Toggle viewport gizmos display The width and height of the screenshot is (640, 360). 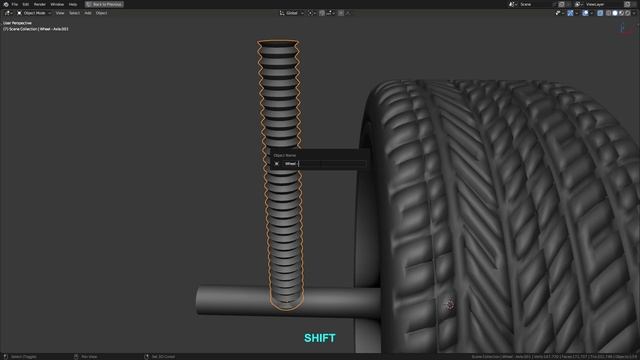(570, 13)
